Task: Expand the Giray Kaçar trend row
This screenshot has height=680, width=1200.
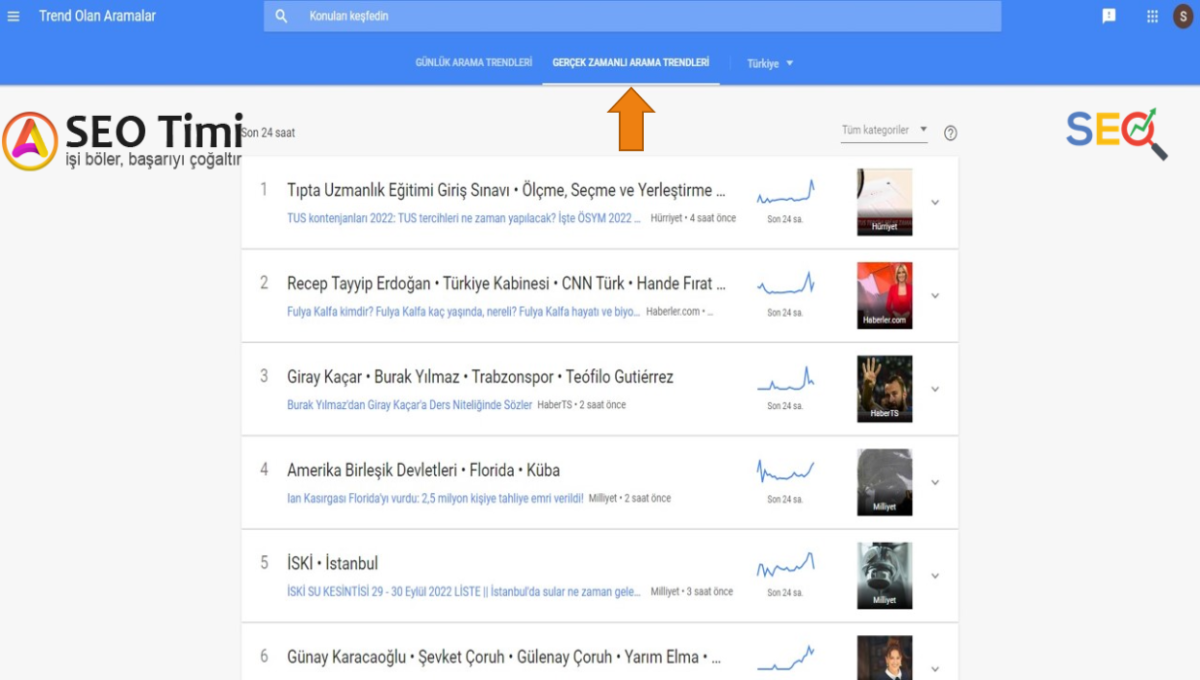Action: coord(935,389)
